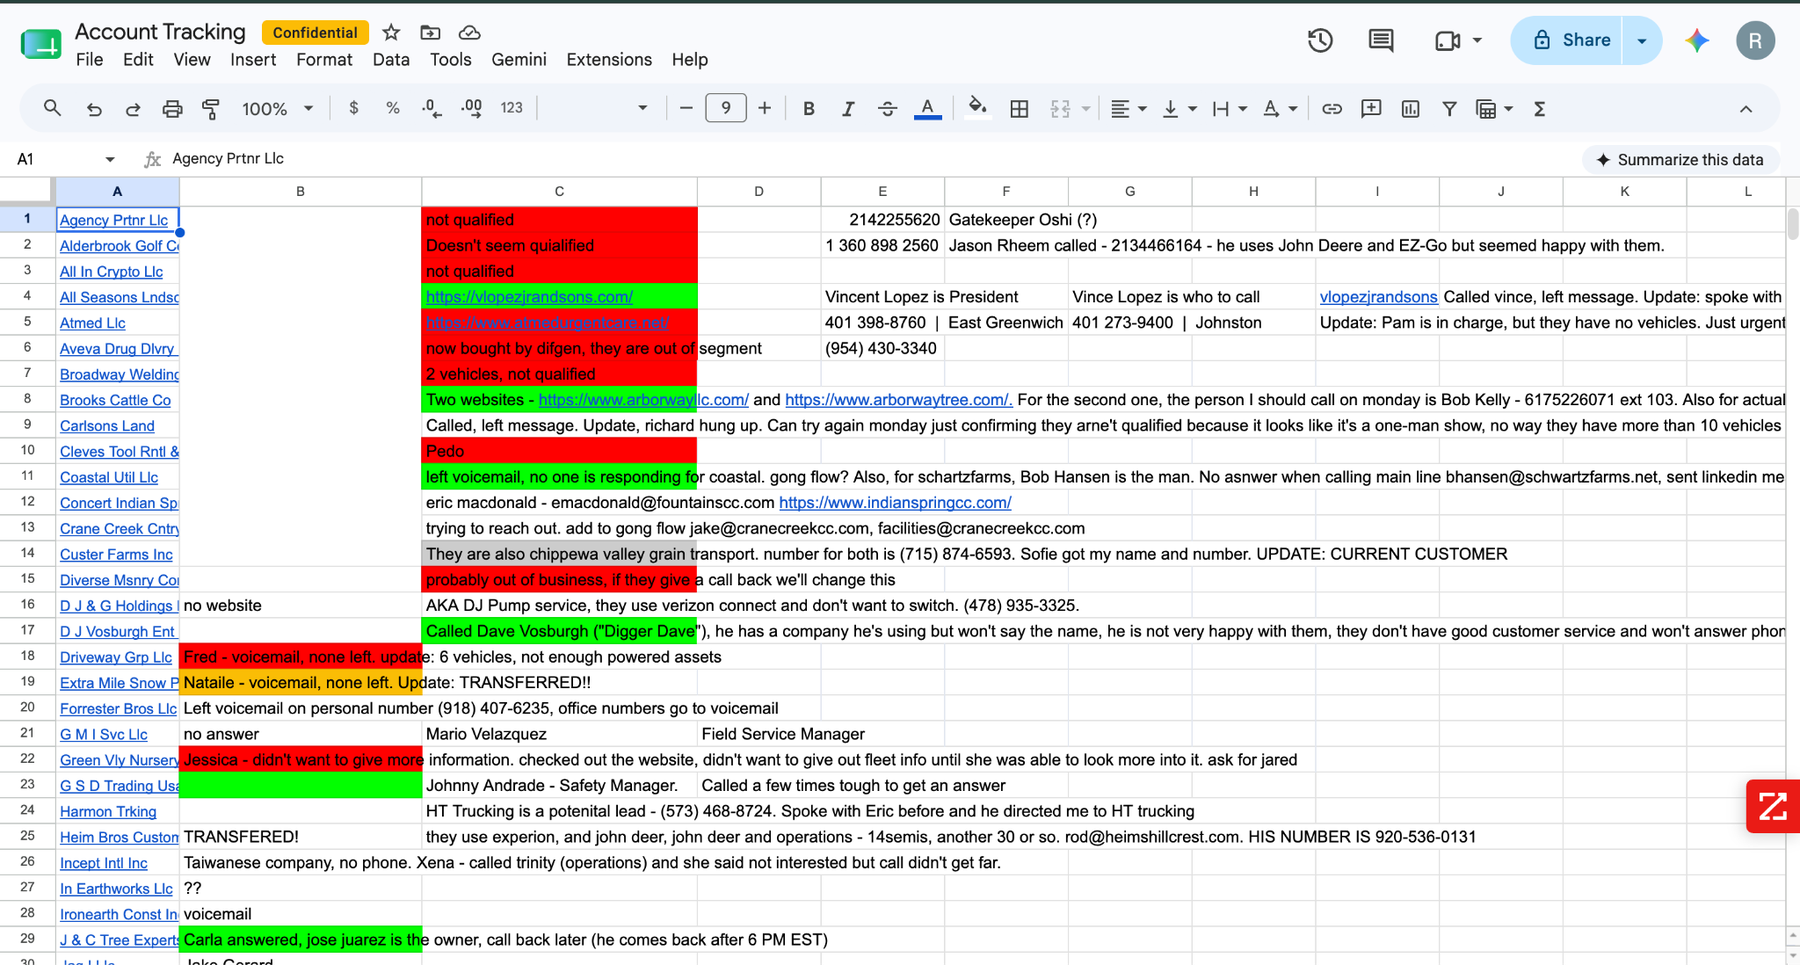This screenshot has width=1800, height=965.
Task: Click the red Pedo cell
Action: tap(559, 451)
